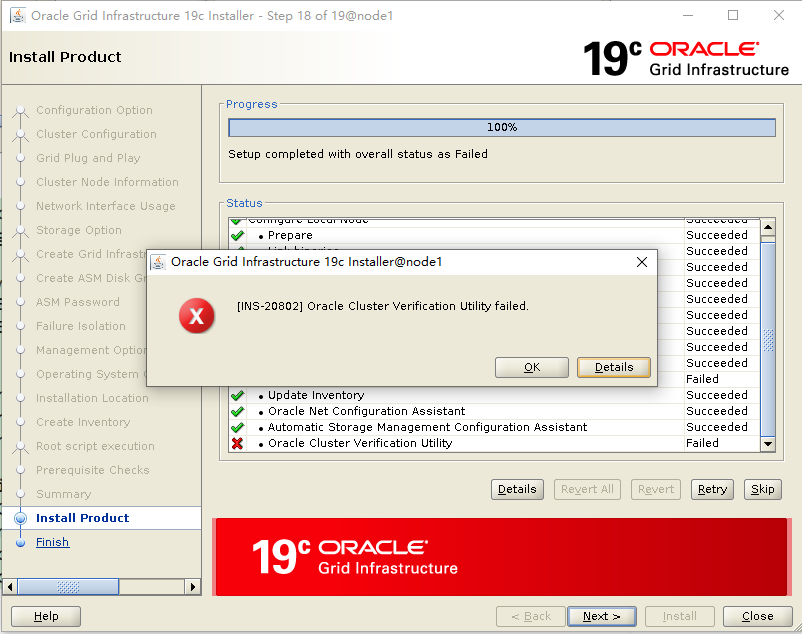Select the Cluster Configuration step
The height and width of the screenshot is (634, 802).
click(x=96, y=134)
